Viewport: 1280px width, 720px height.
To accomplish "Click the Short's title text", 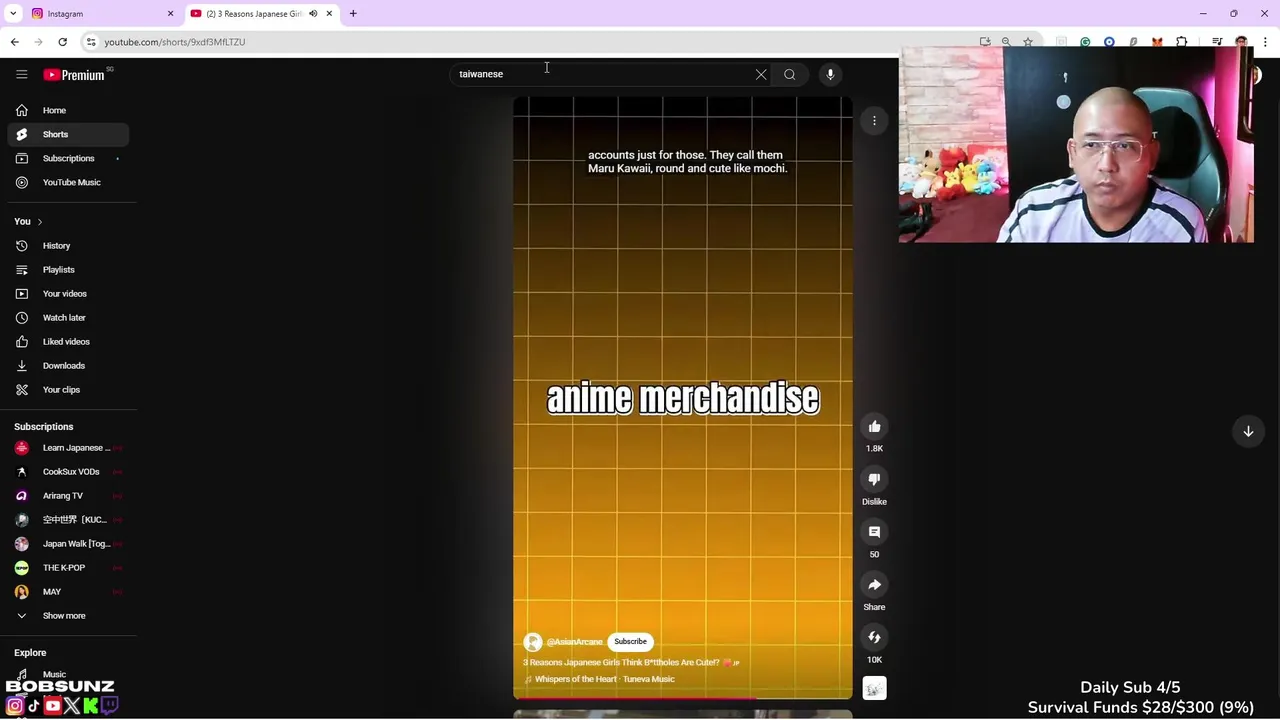I will click(630, 662).
